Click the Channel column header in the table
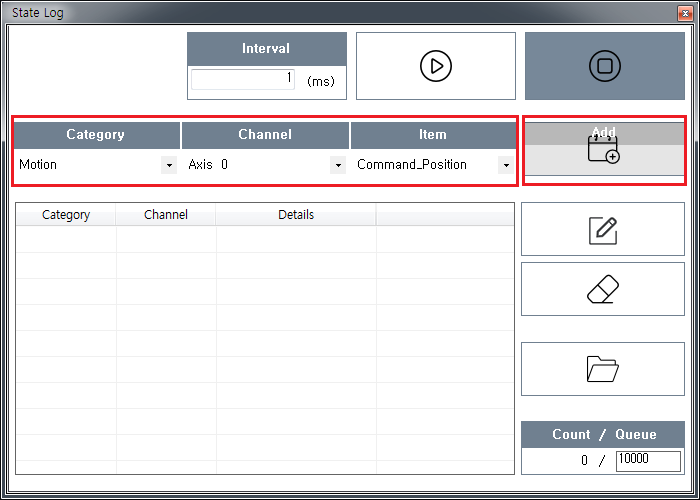This screenshot has width=700, height=500. 166,215
